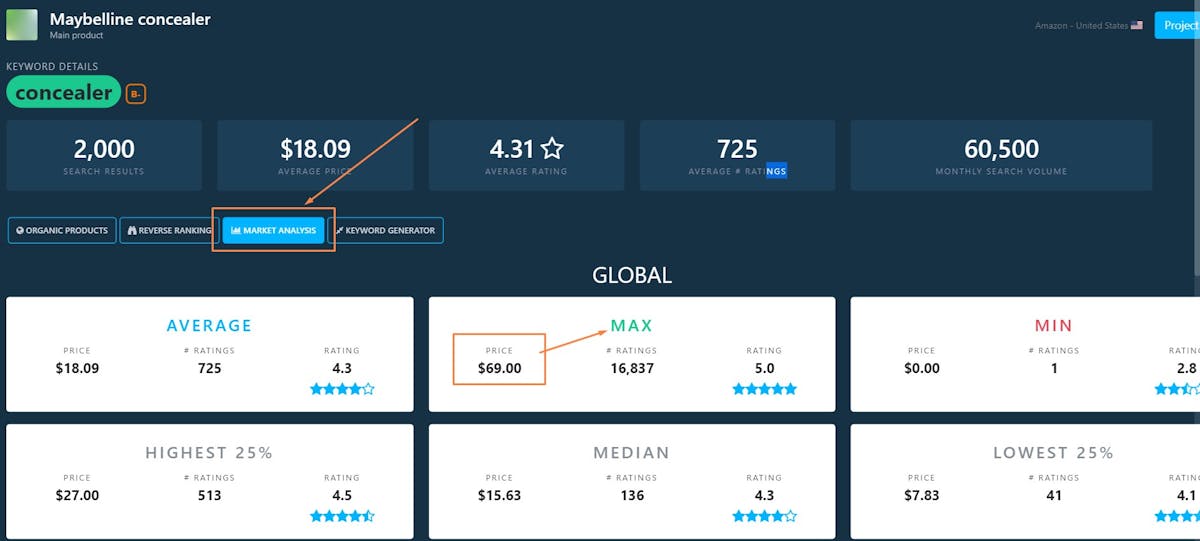Click the 60,500 monthly search volume
The width and height of the screenshot is (1200, 541).
tap(1001, 149)
